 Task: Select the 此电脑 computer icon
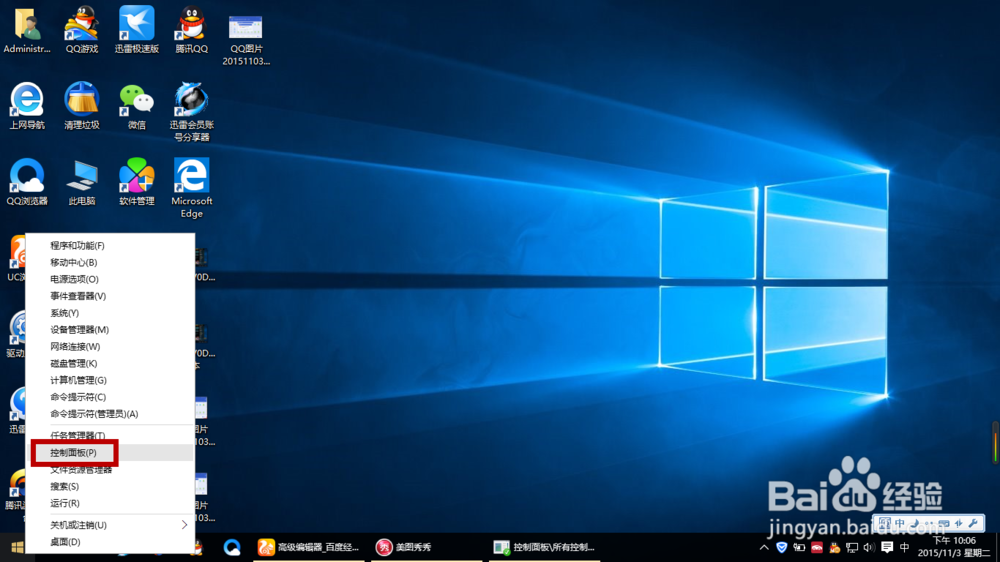(x=82, y=182)
